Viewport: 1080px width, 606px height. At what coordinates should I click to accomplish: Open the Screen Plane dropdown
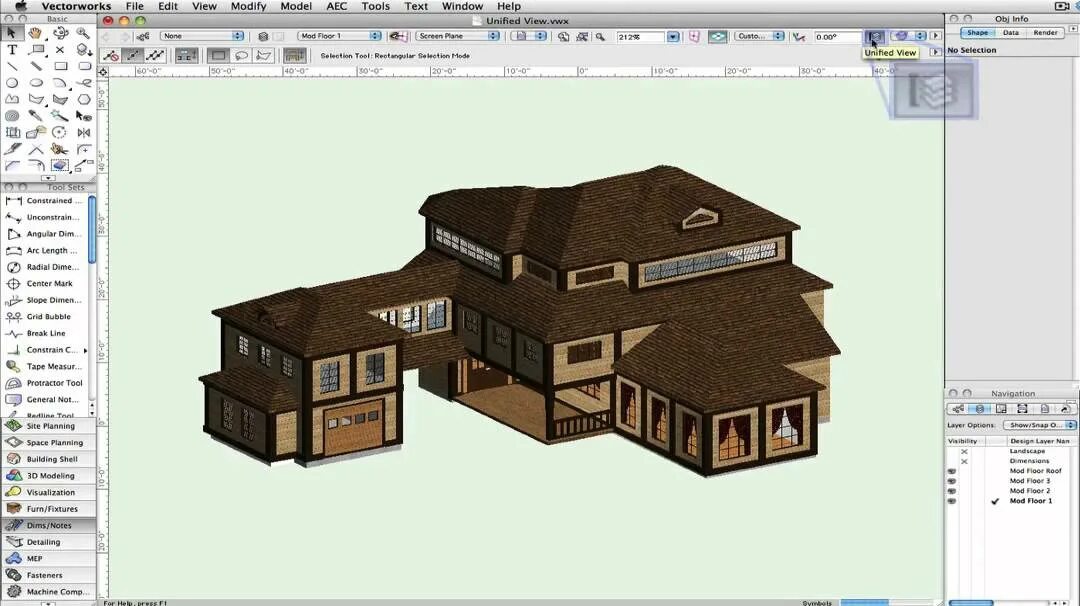(457, 36)
